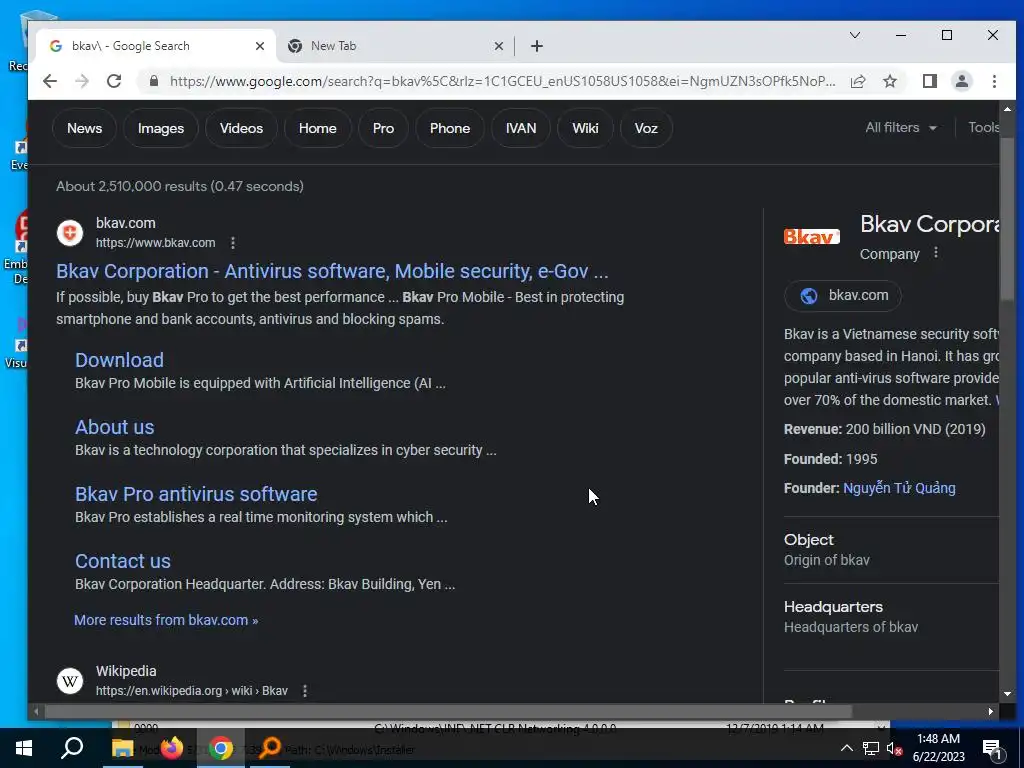The width and height of the screenshot is (1024, 768).
Task: Show hidden system tray icons
Action: coord(846,748)
